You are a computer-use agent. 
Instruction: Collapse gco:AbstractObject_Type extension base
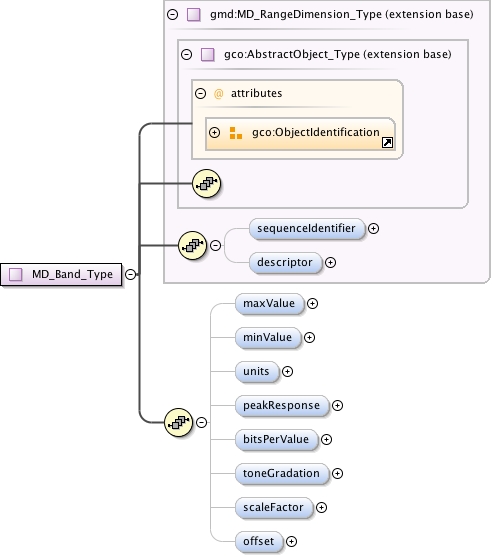pos(186,54)
